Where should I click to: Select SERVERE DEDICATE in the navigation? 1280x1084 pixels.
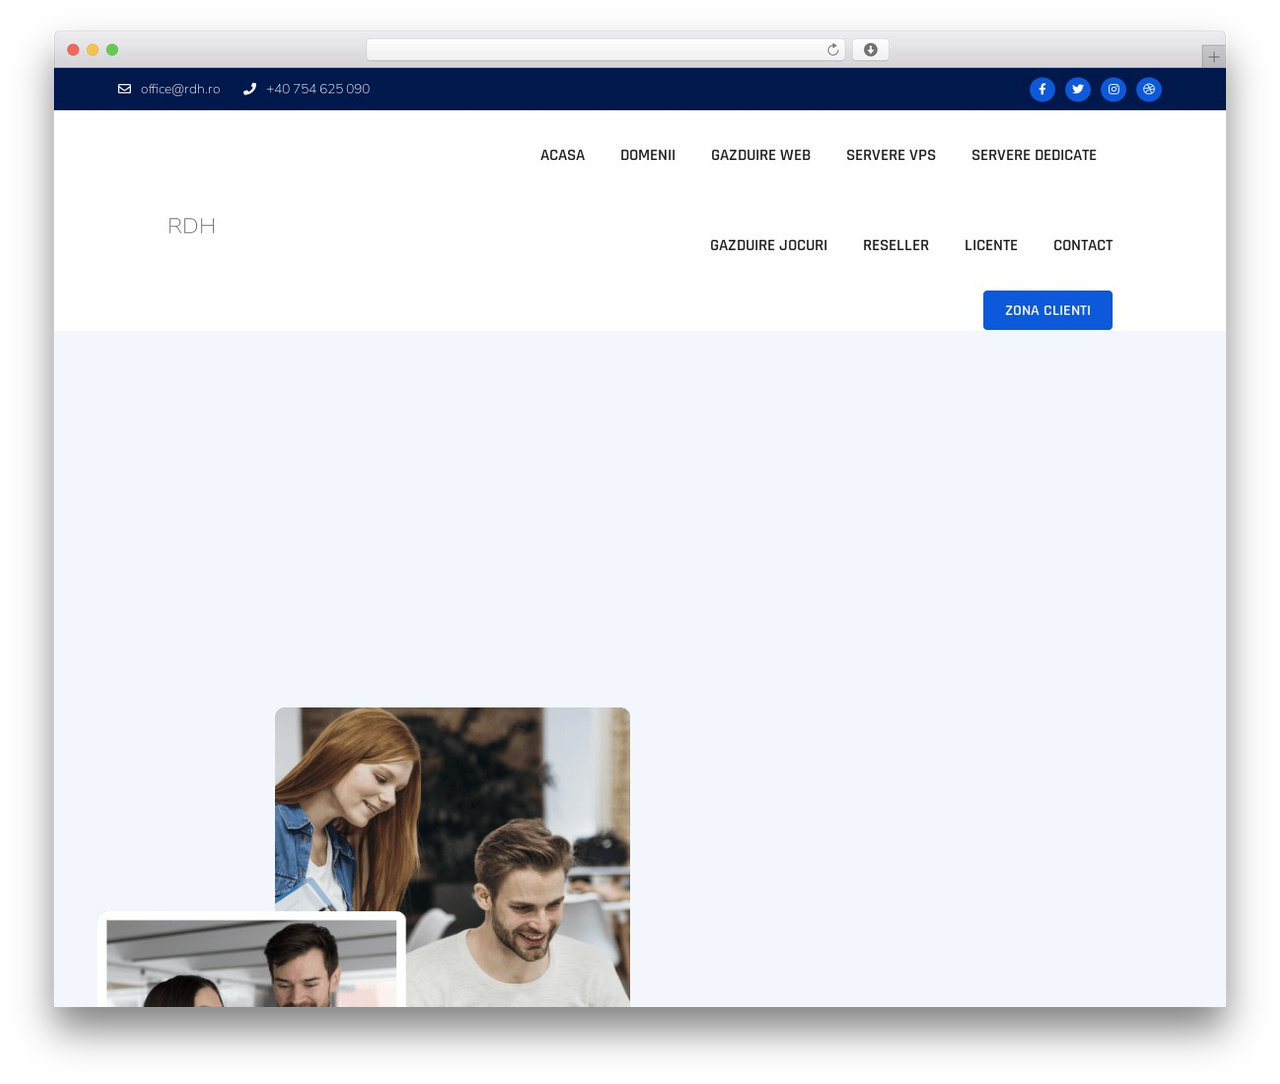tap(1034, 155)
